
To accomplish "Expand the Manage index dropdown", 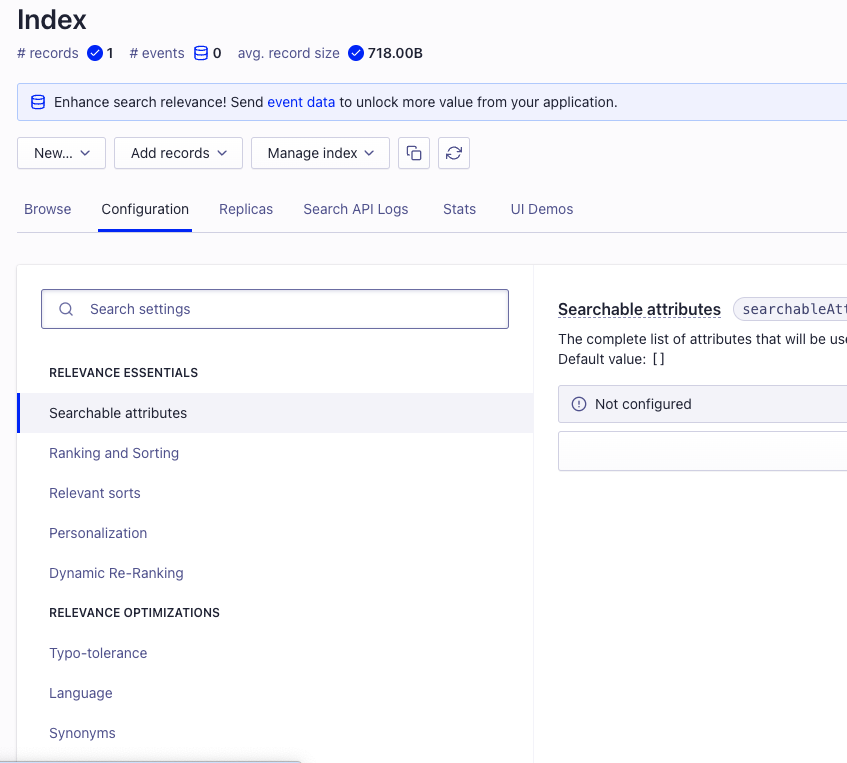I will 320,153.
